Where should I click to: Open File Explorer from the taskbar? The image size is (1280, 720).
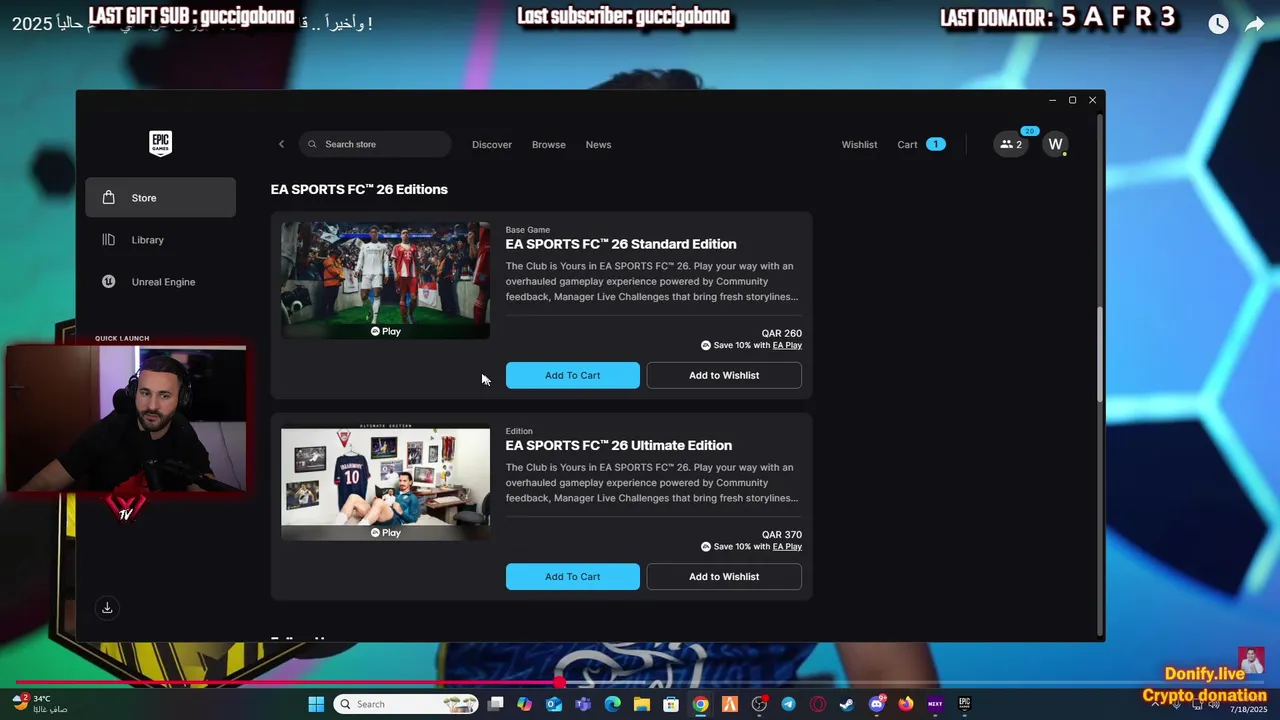coord(642,704)
